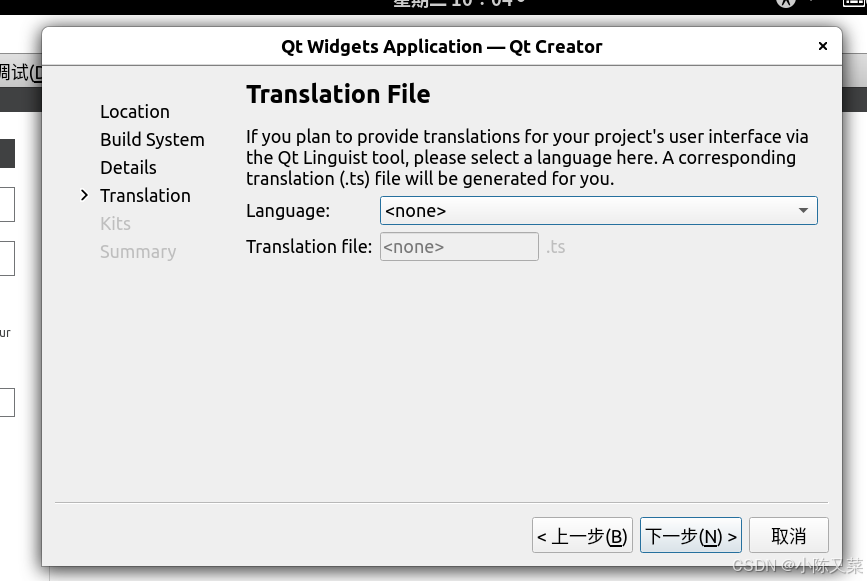Viewport: 867px width, 581px height.
Task: Click the Translation file name field
Action: click(x=459, y=247)
